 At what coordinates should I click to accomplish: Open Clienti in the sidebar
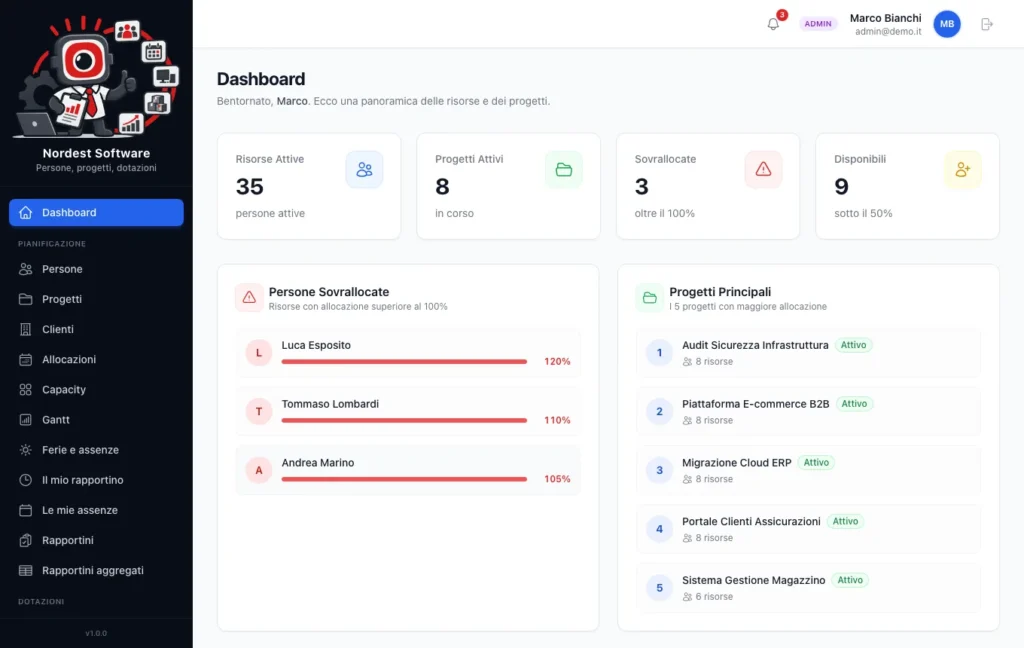coord(96,329)
